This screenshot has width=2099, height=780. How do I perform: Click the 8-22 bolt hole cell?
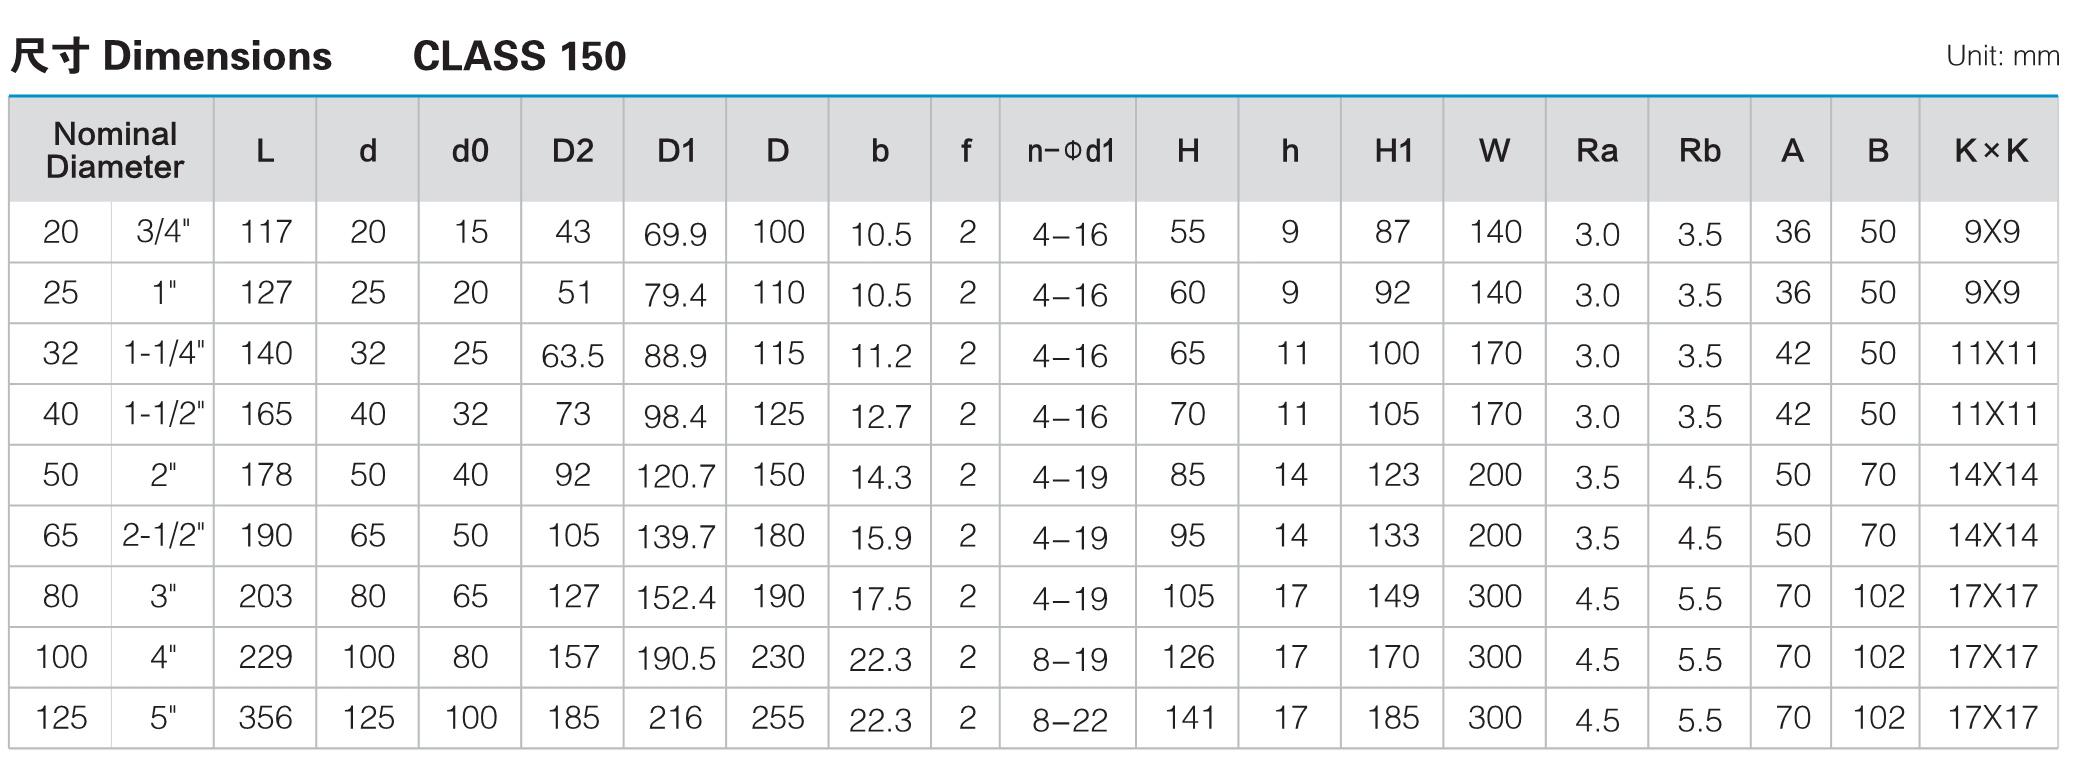pyautogui.click(x=1068, y=719)
